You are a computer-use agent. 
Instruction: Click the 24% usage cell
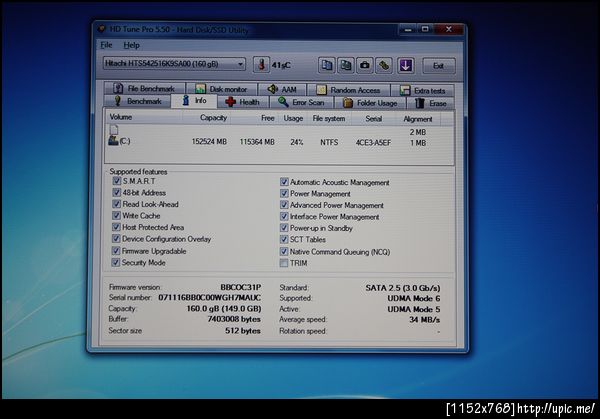(297, 142)
